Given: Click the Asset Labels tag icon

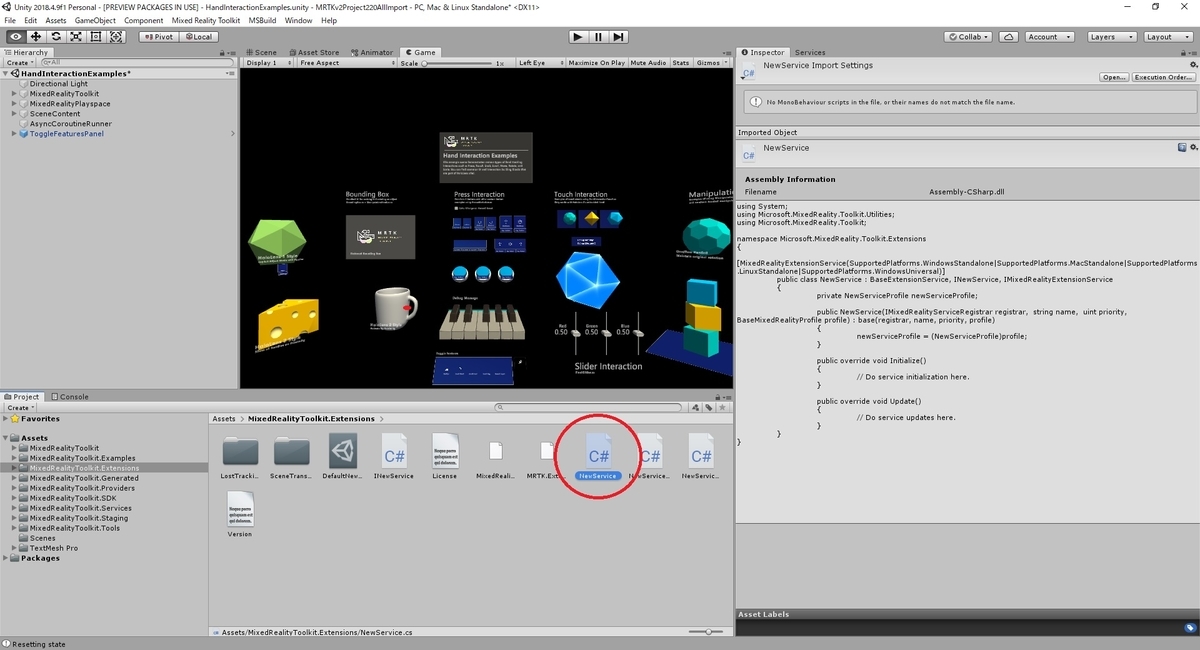Looking at the screenshot, I should pos(1190,628).
